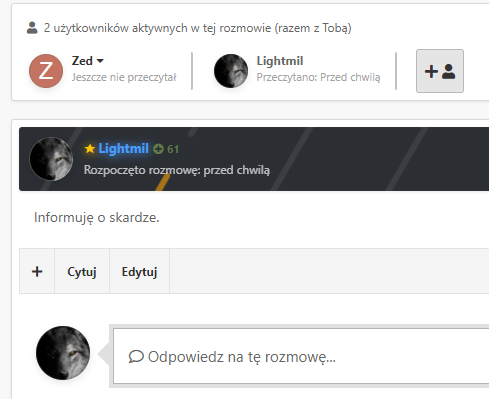This screenshot has height=399, width=489.
Task: Click the Edytuj edit button
Action: coord(139,271)
